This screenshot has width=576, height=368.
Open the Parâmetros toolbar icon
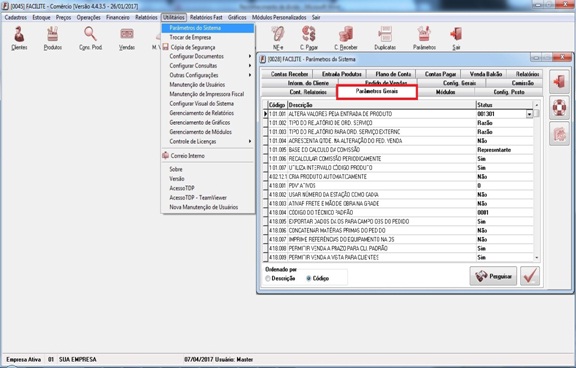click(424, 38)
